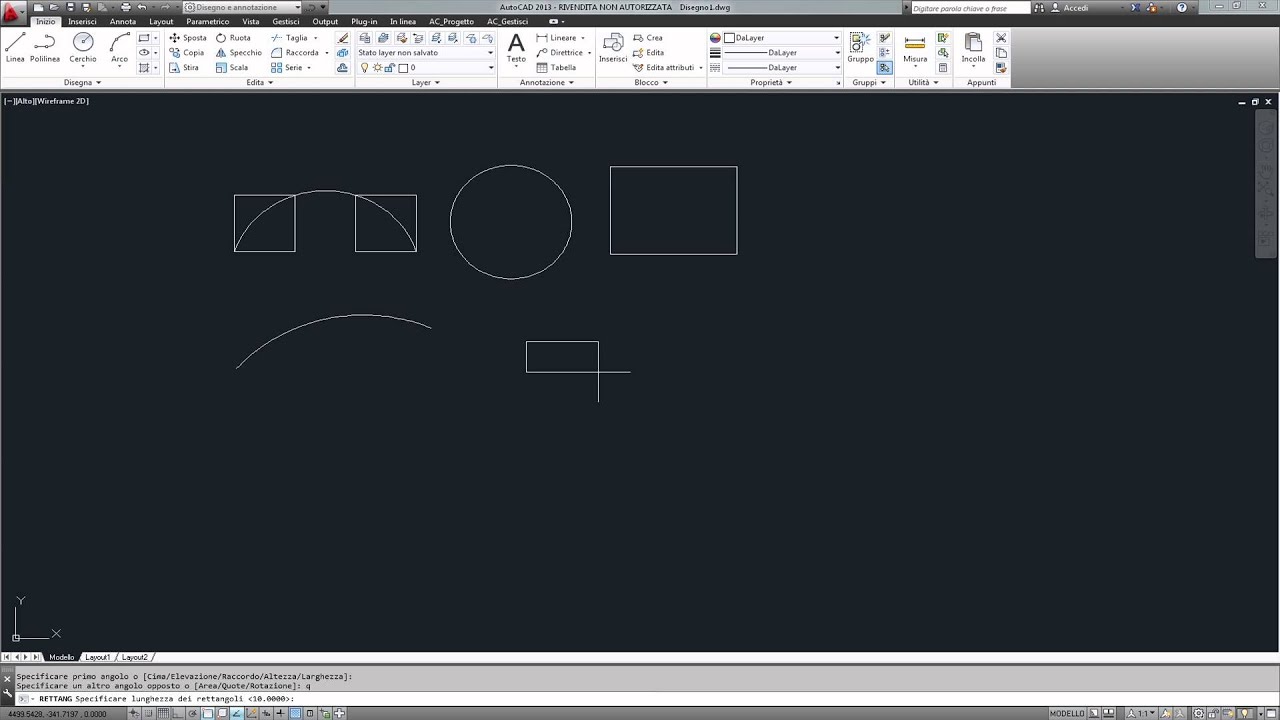The height and width of the screenshot is (720, 1280).
Task: Open the Disegno e annotazione workspace dropdown
Action: coord(242,7)
